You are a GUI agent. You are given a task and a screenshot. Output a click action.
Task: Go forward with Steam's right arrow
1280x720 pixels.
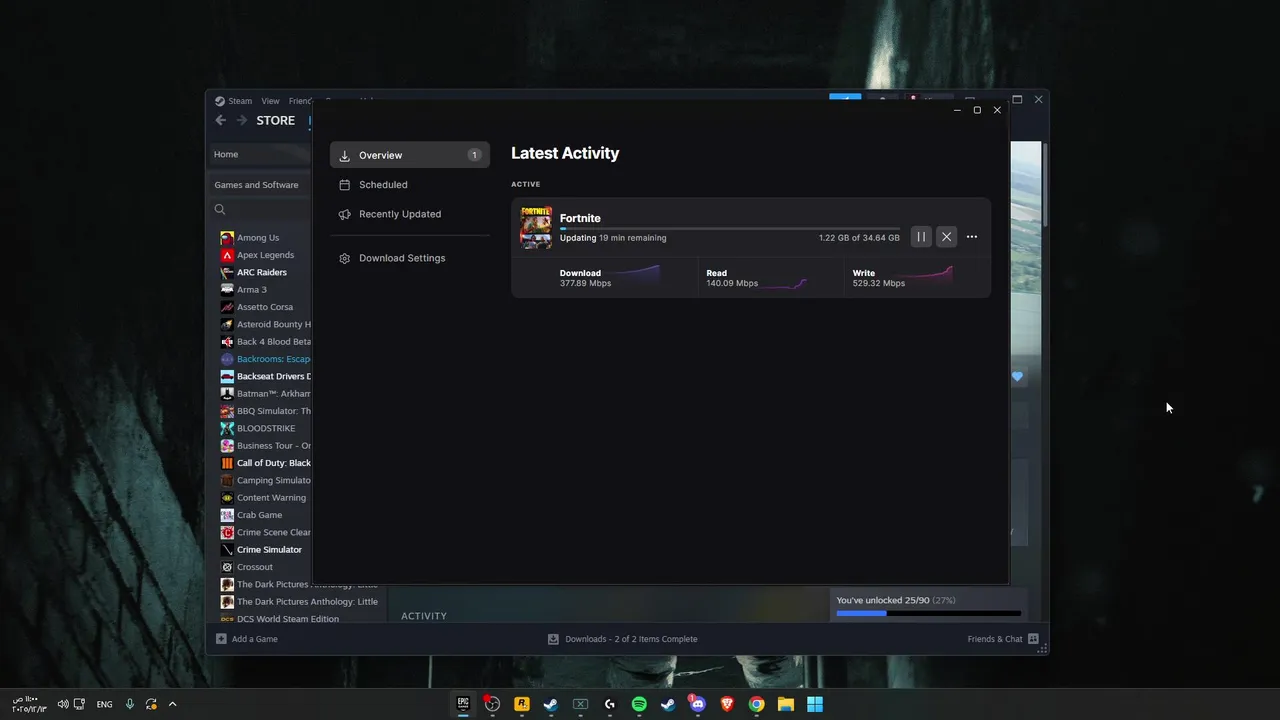[241, 120]
